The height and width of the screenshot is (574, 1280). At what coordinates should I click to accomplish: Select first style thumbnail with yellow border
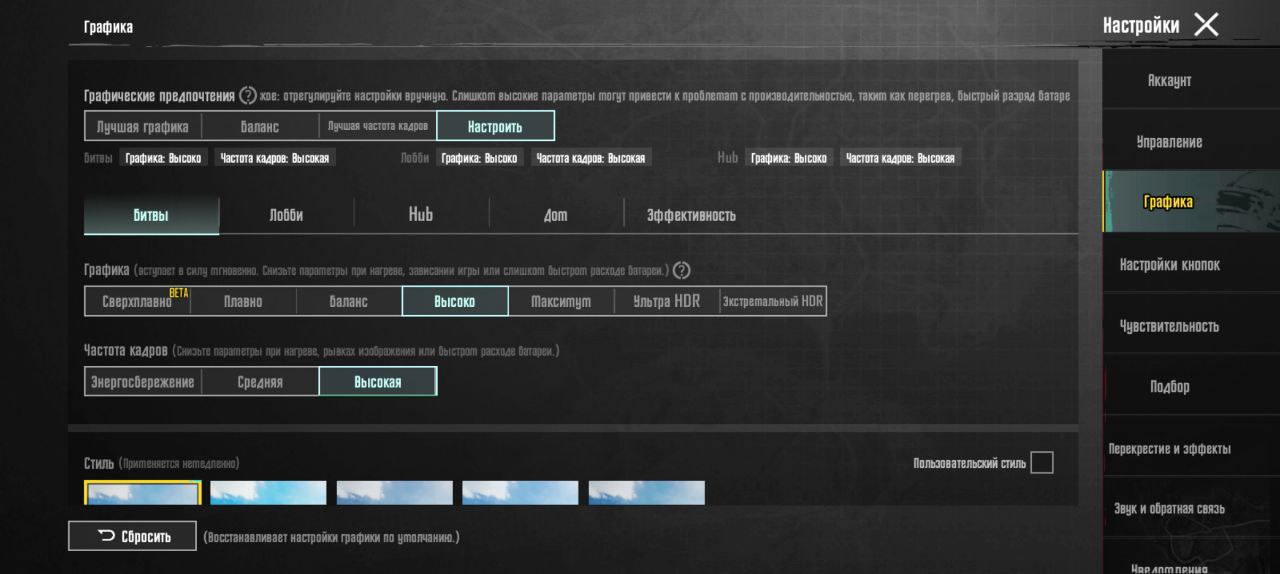click(143, 493)
